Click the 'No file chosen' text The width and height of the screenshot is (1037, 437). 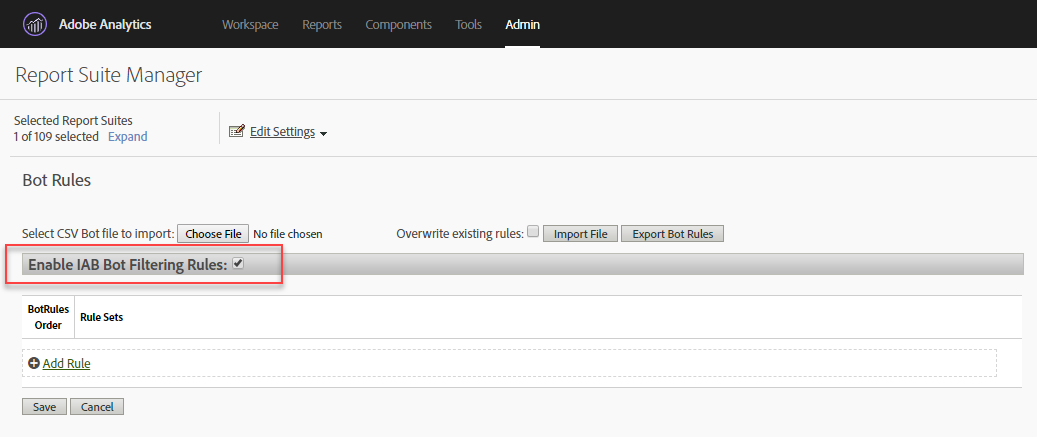click(x=288, y=233)
